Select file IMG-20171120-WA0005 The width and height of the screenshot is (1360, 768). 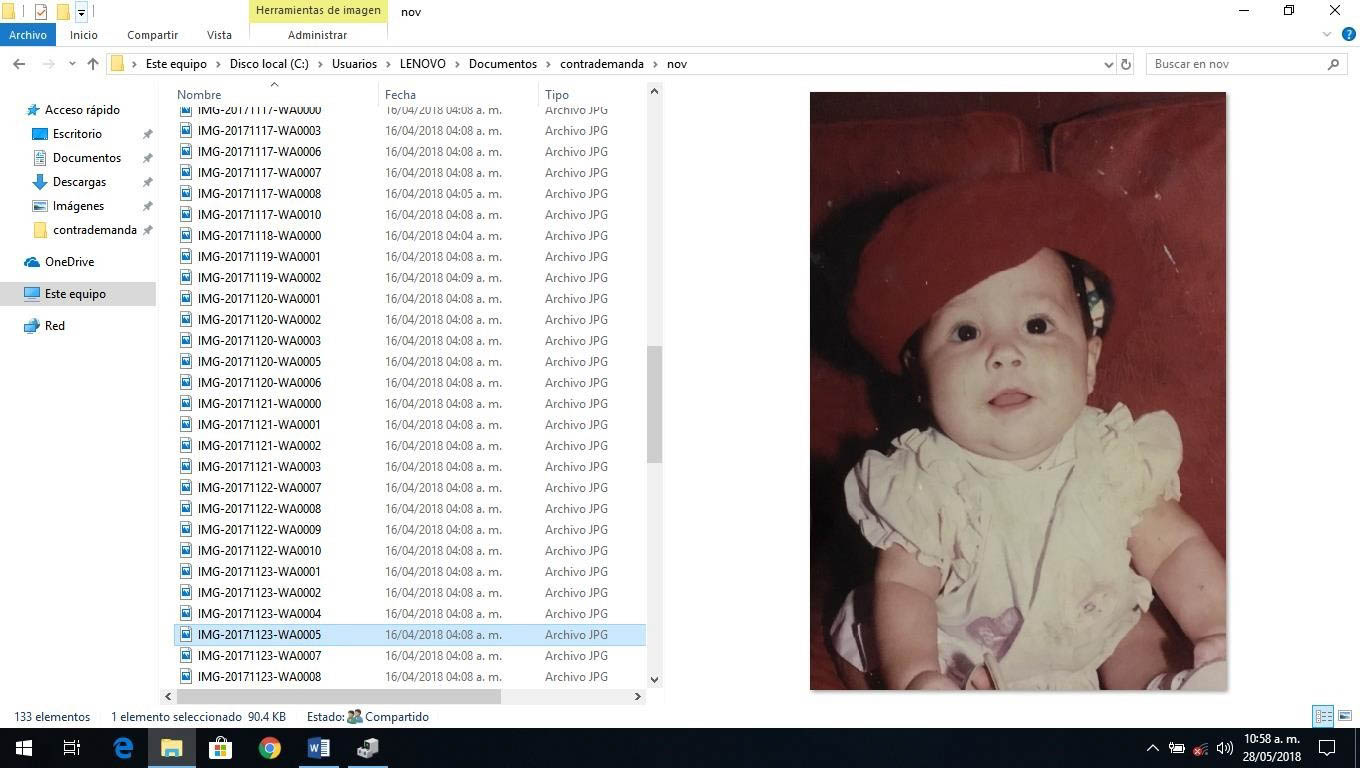coord(259,362)
